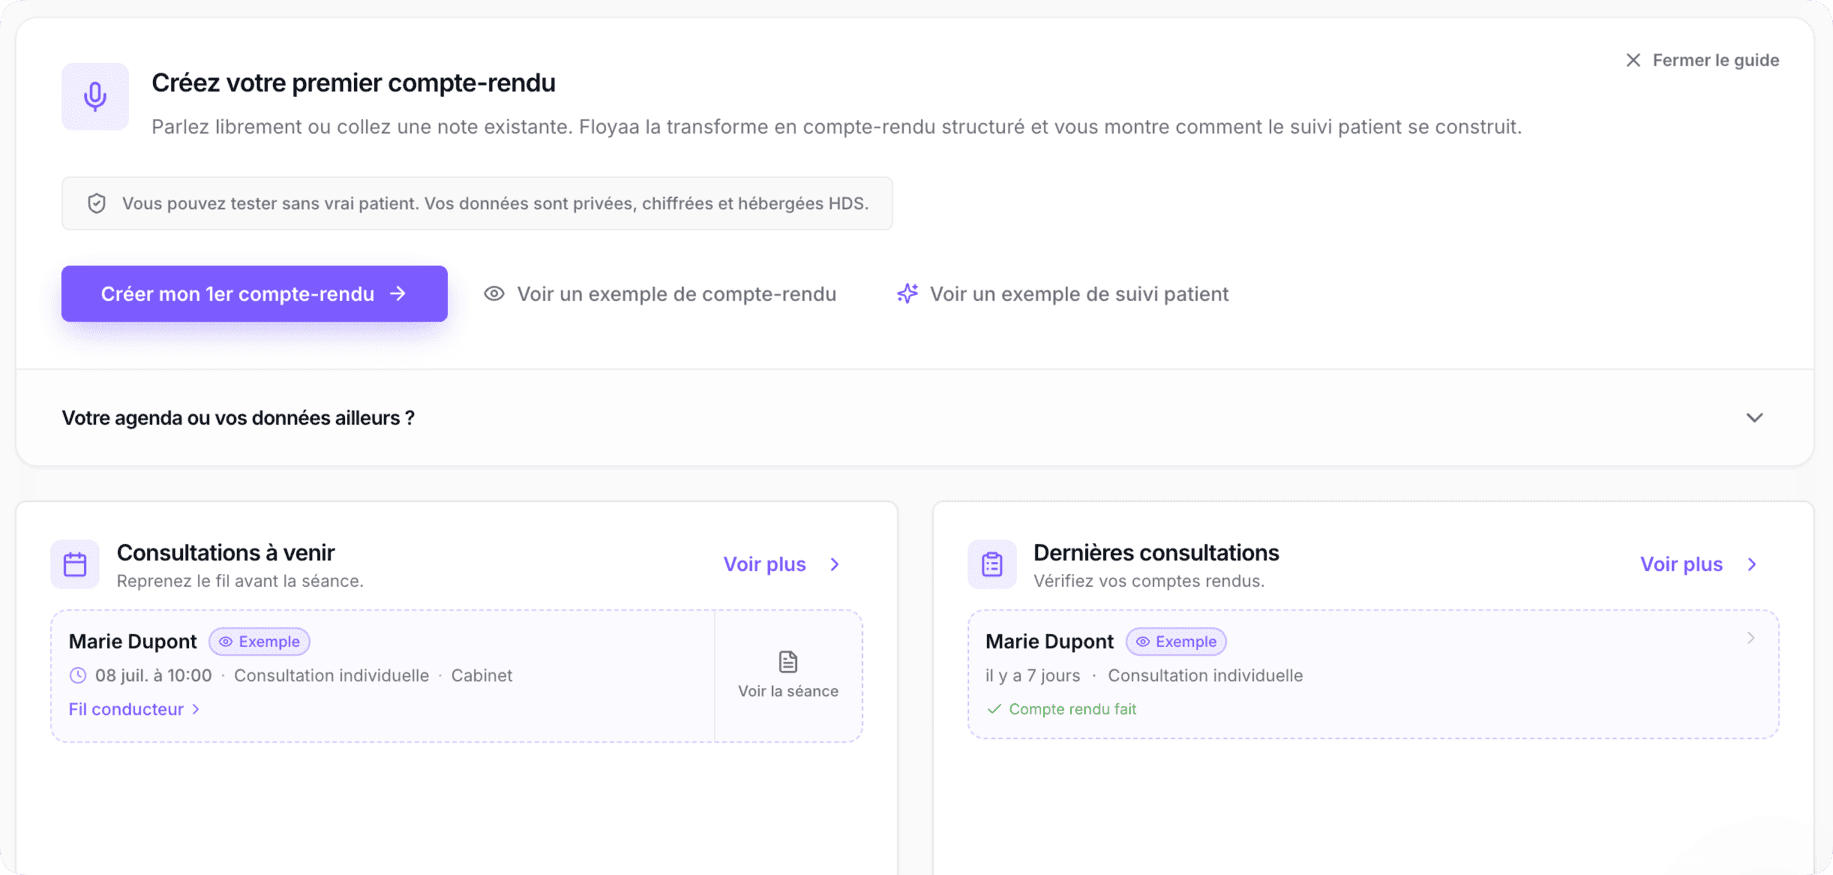Image resolution: width=1833 pixels, height=875 pixels.
Task: Click the chevron arrow on latest consultation card
Action: click(1750, 638)
